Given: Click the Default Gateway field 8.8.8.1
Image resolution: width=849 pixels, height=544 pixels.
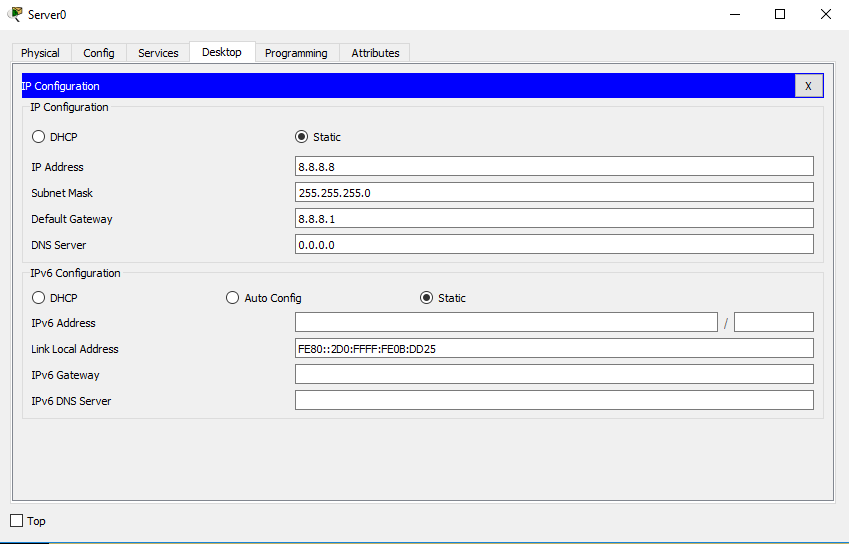Looking at the screenshot, I should 554,218.
